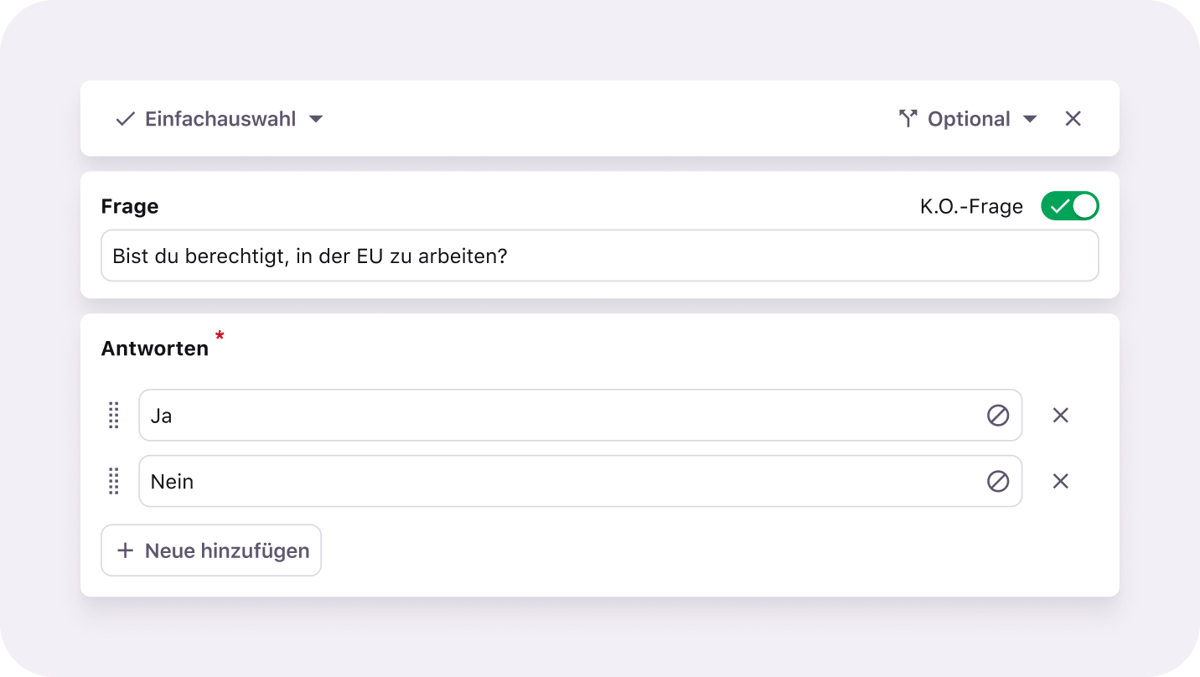Click the plus icon in Neue hinzufügen

[x=125, y=550]
